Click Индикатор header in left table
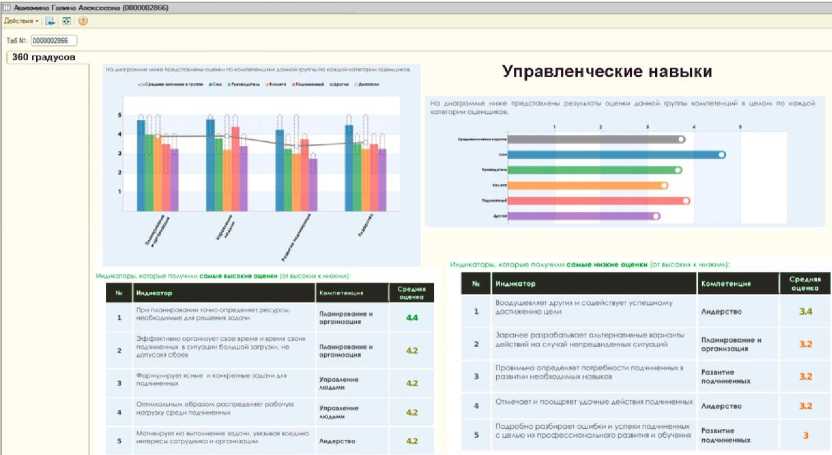 [x=154, y=293]
